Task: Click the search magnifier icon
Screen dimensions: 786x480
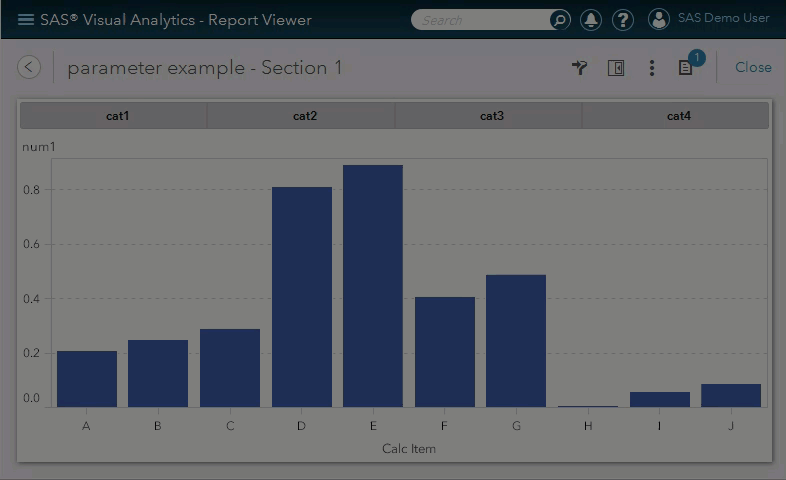Action: click(x=560, y=20)
